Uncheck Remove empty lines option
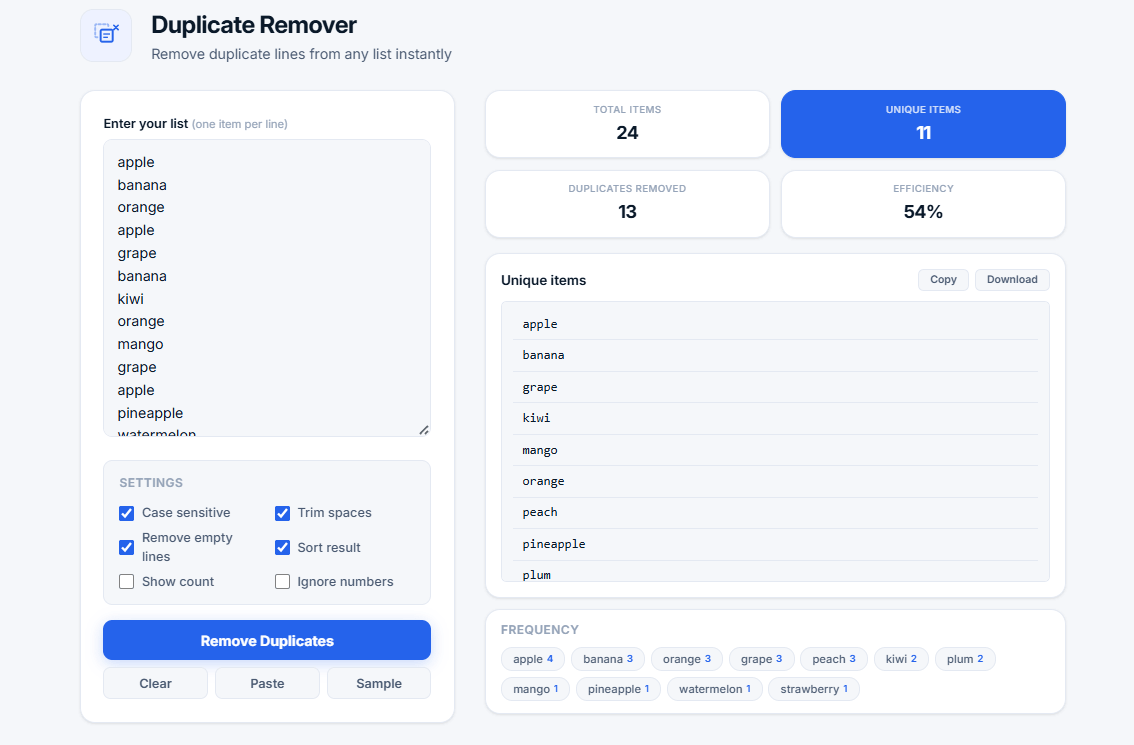 (x=127, y=547)
